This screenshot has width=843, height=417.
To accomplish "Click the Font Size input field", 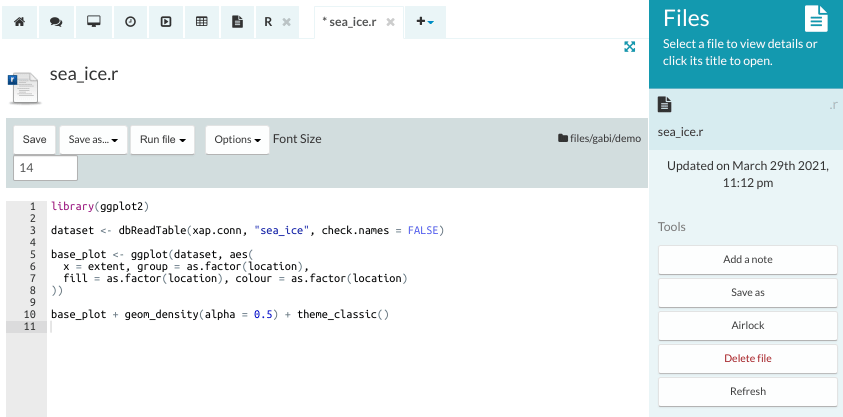I will coord(45,169).
